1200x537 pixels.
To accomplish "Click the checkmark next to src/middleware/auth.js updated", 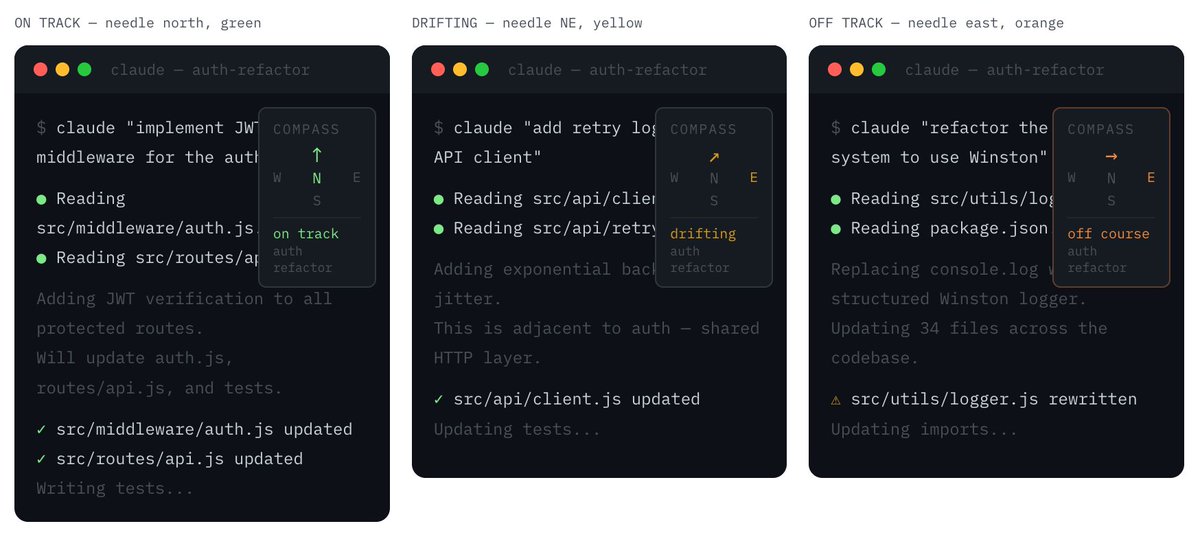I will (41, 430).
